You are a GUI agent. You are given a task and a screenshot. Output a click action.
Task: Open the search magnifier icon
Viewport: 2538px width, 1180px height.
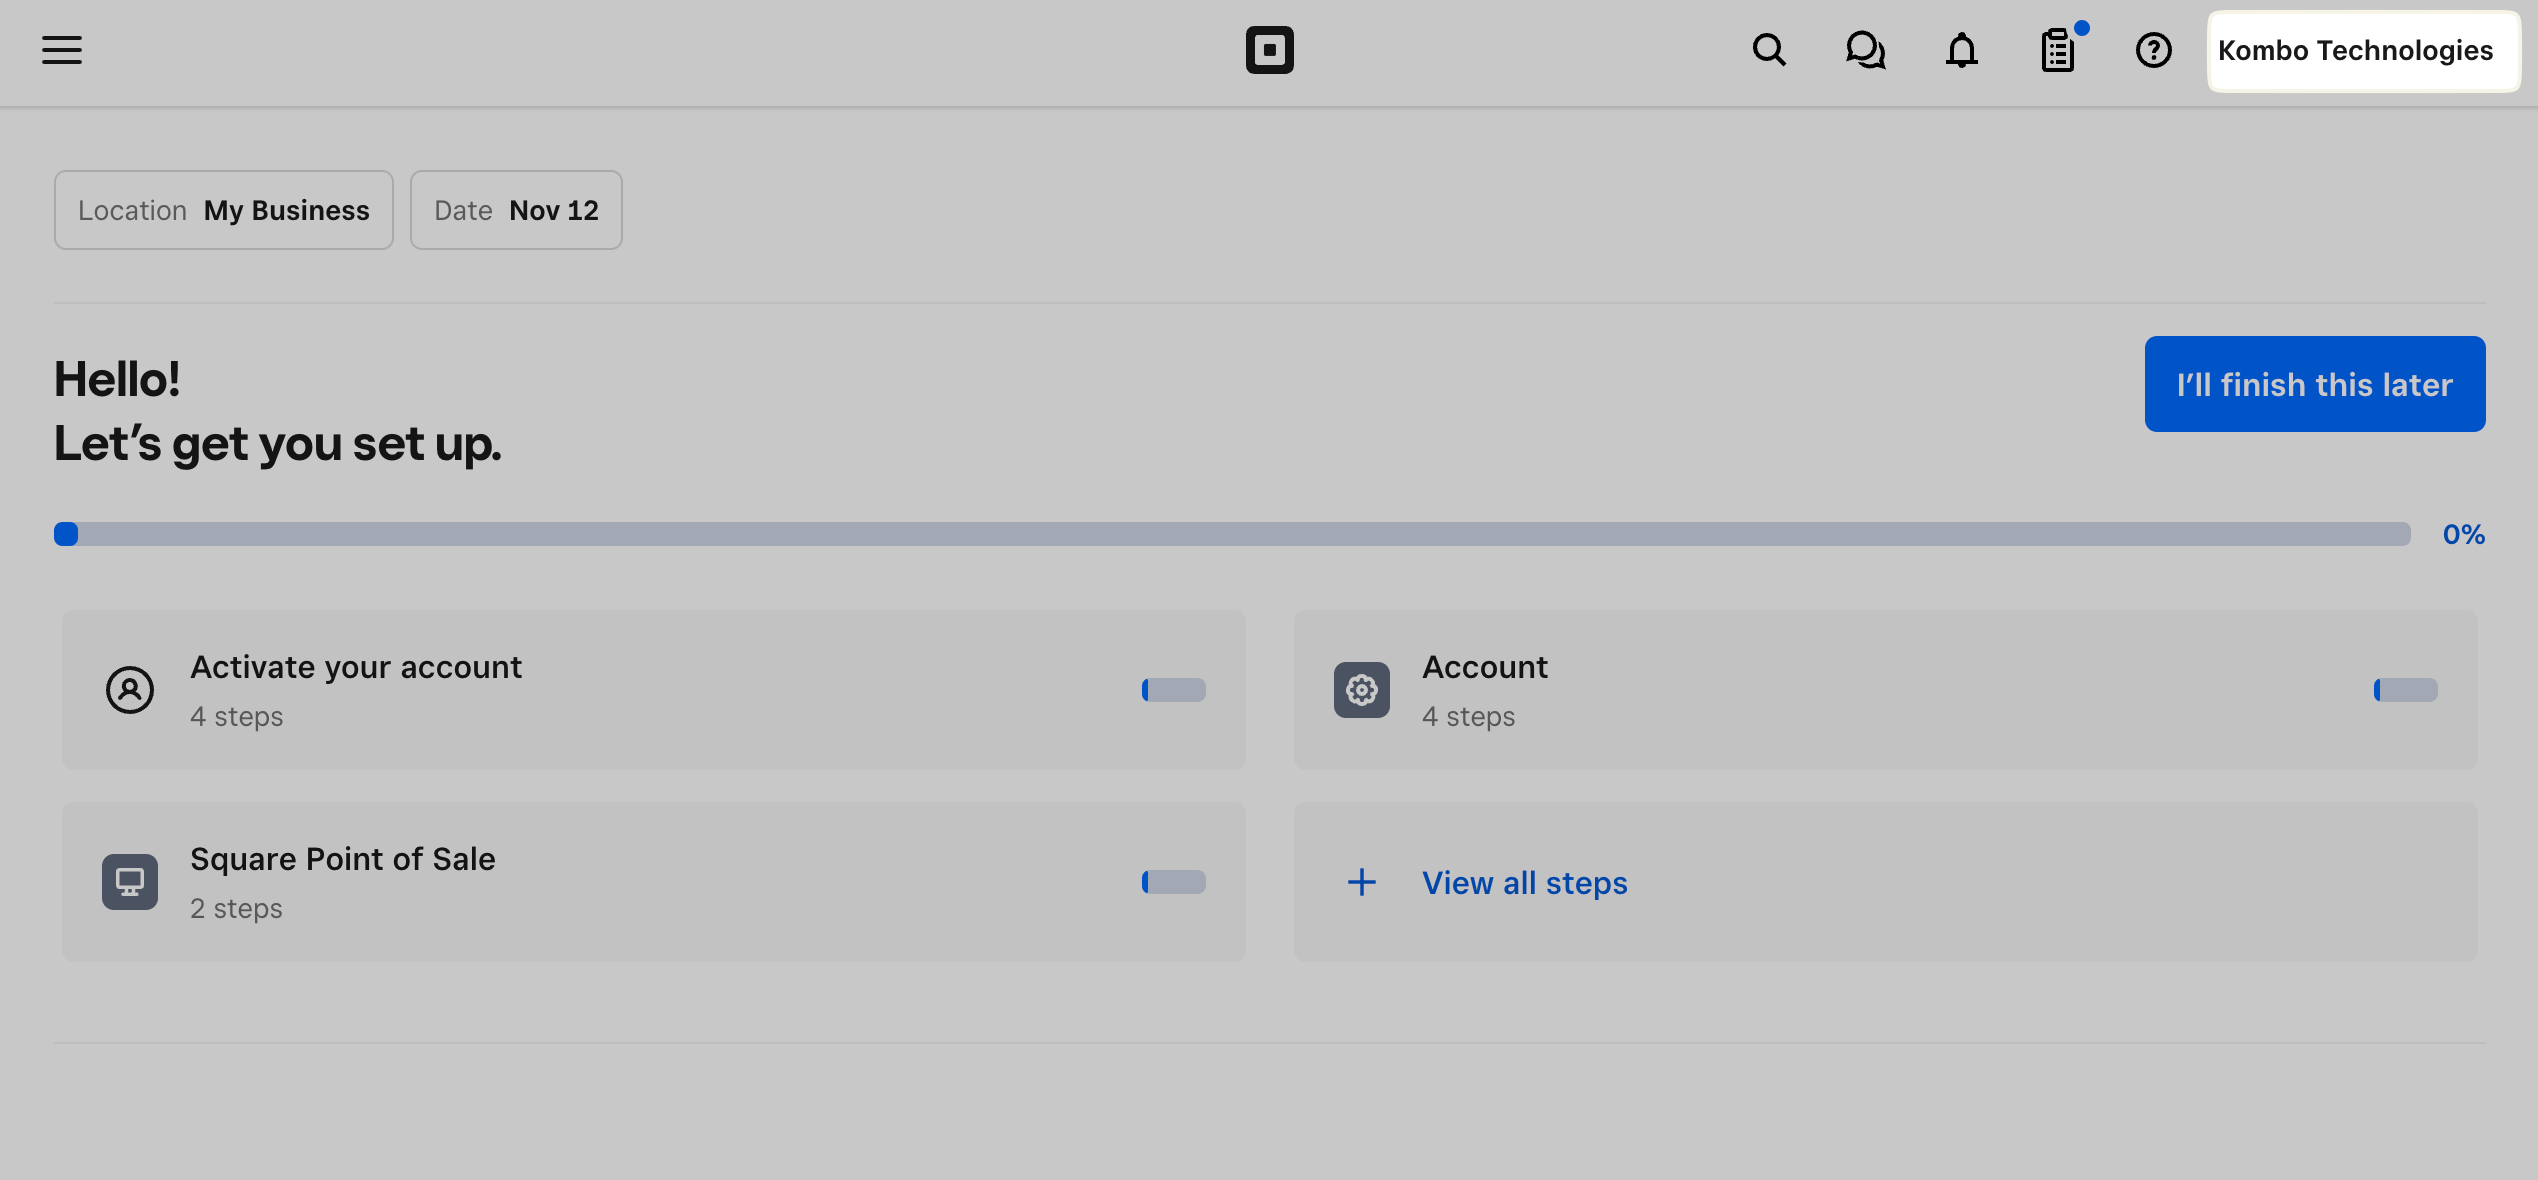coord(1769,50)
